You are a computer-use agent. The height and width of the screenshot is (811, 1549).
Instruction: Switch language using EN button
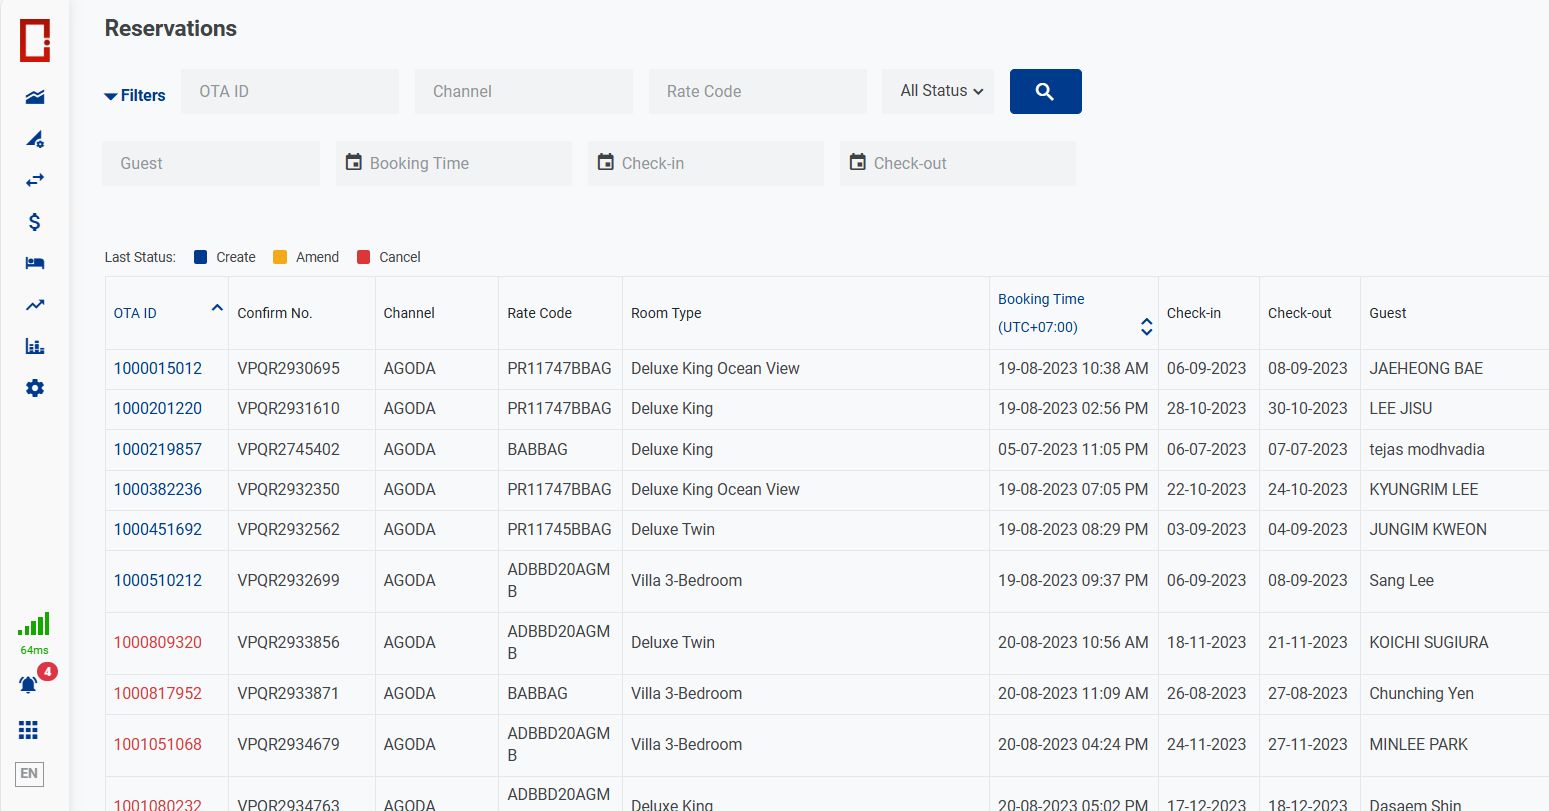[29, 773]
